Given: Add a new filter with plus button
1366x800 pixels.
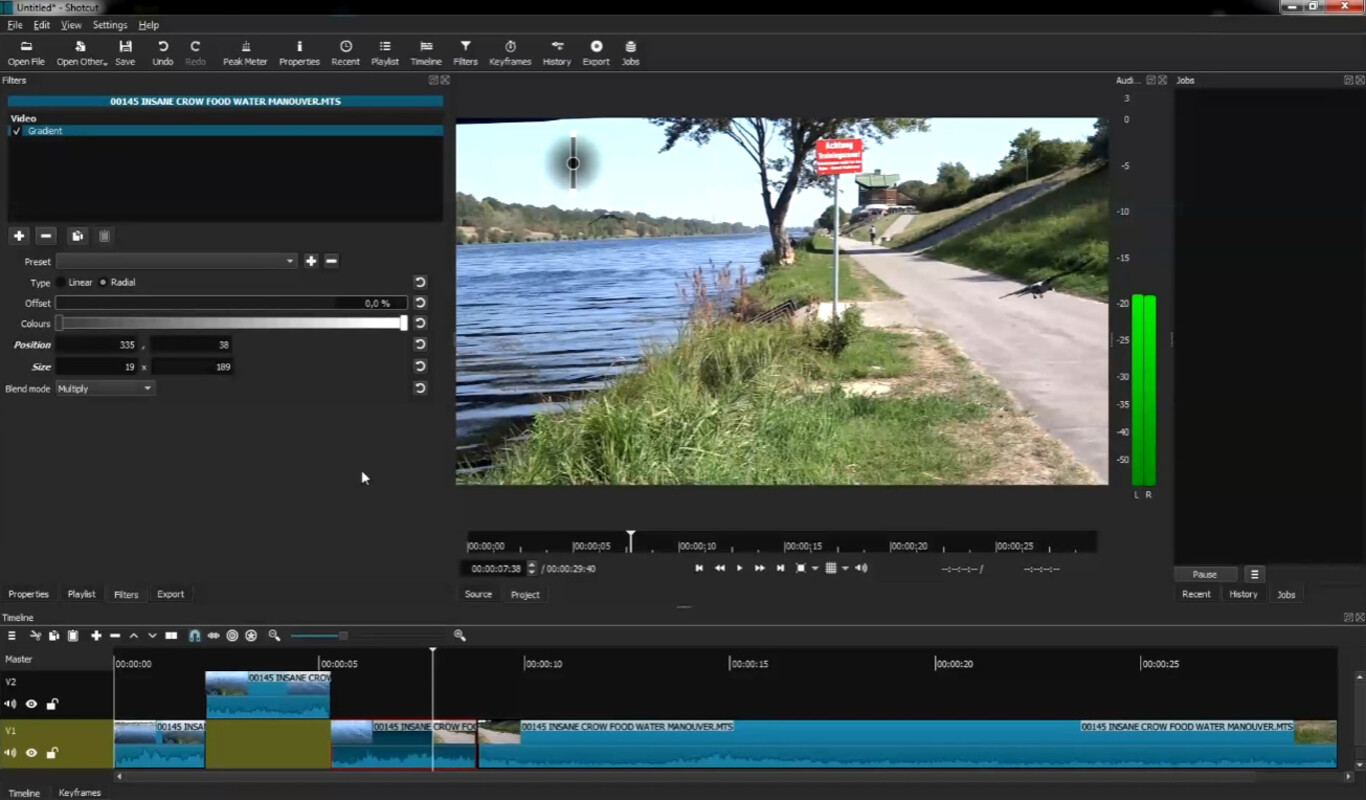Looking at the screenshot, I should [x=19, y=236].
